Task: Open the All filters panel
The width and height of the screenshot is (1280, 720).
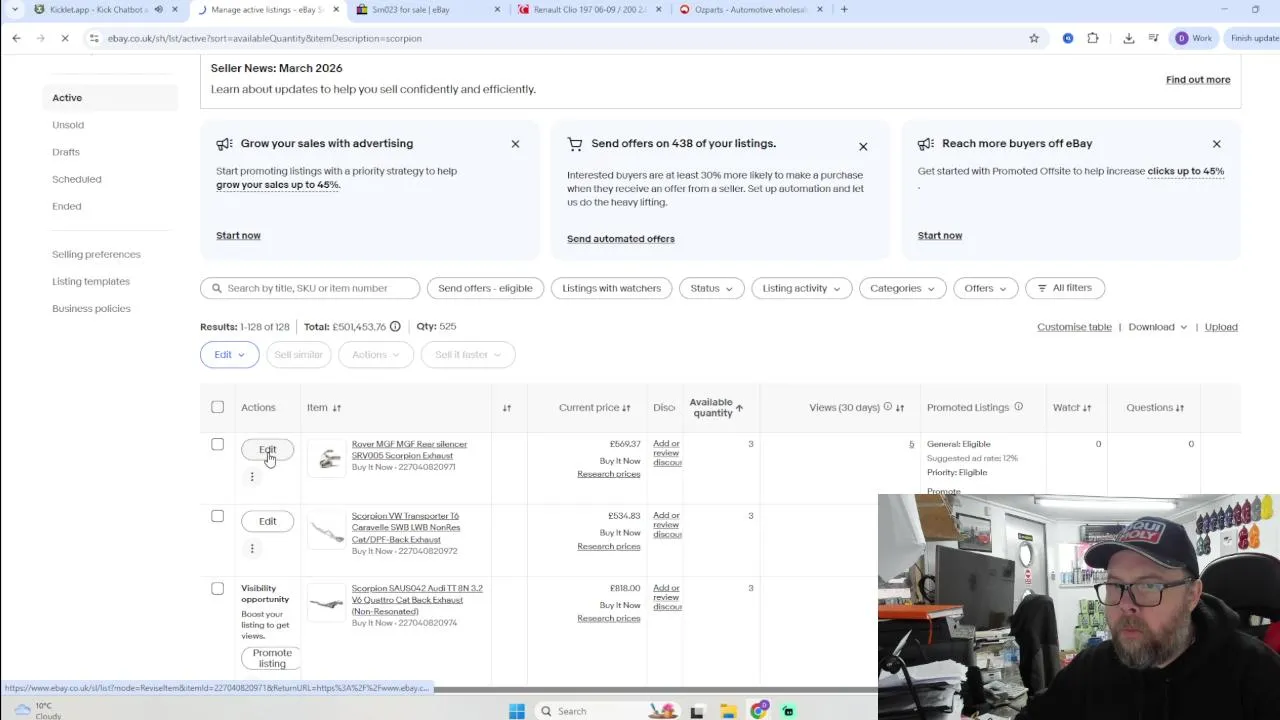Action: 1065,288
